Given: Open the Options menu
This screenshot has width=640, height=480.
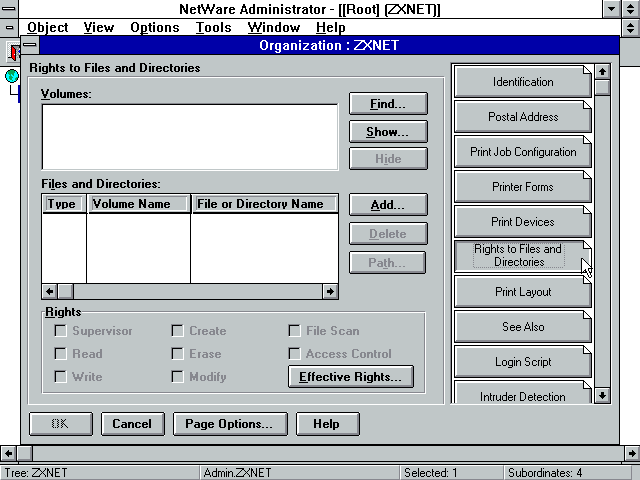Looking at the screenshot, I should (x=155, y=27).
